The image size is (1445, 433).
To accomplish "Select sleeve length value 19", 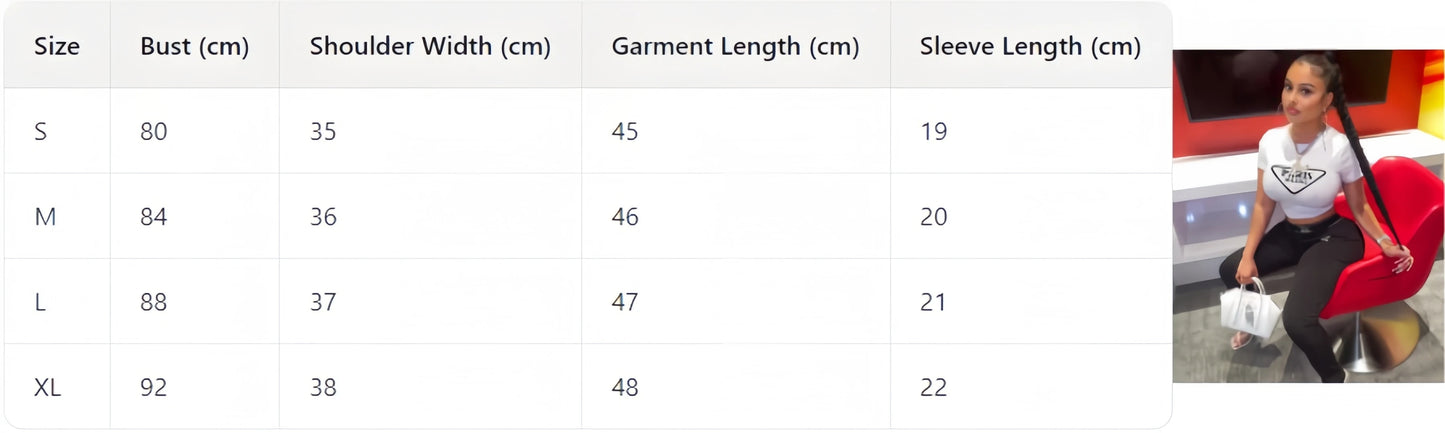I will point(934,131).
